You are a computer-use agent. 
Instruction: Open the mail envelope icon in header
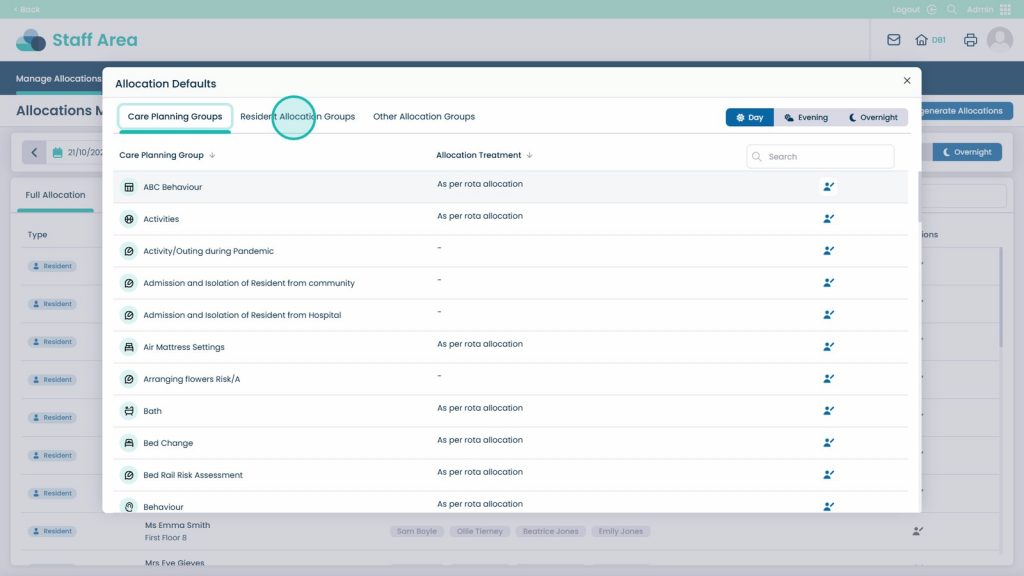[893, 40]
